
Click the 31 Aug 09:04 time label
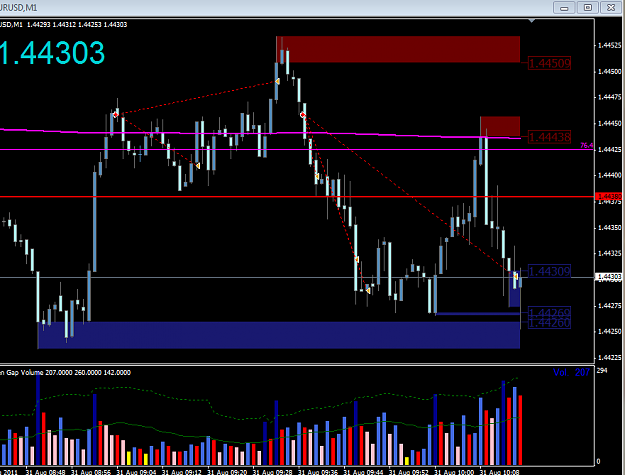(x=136, y=472)
